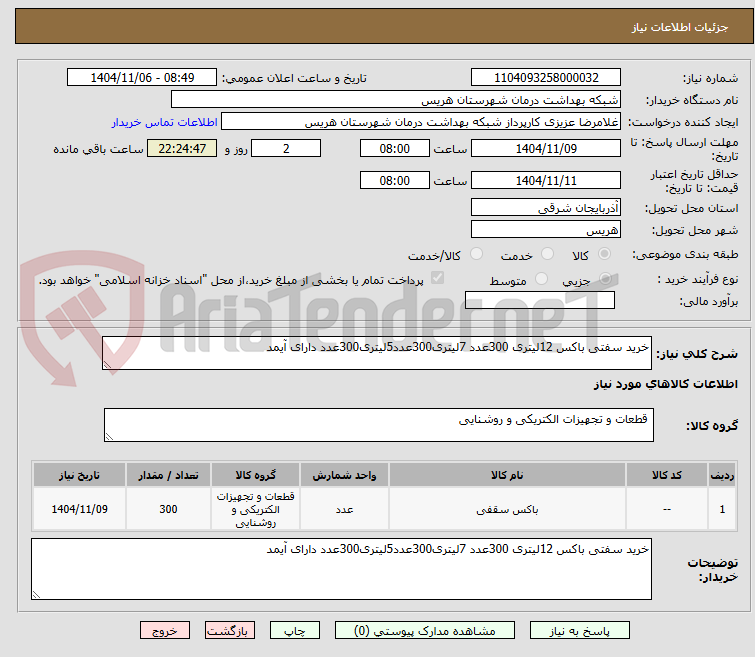Select the خدمت radio button
This screenshot has width=755, height=657.
[x=547, y=254]
